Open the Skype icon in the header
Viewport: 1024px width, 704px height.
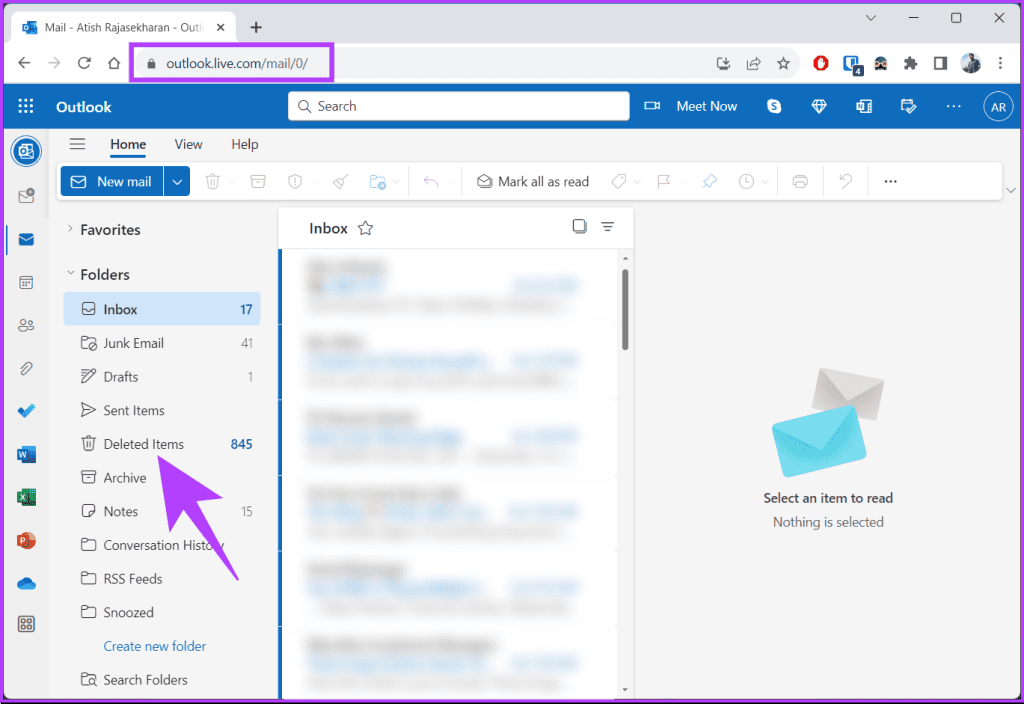click(773, 106)
